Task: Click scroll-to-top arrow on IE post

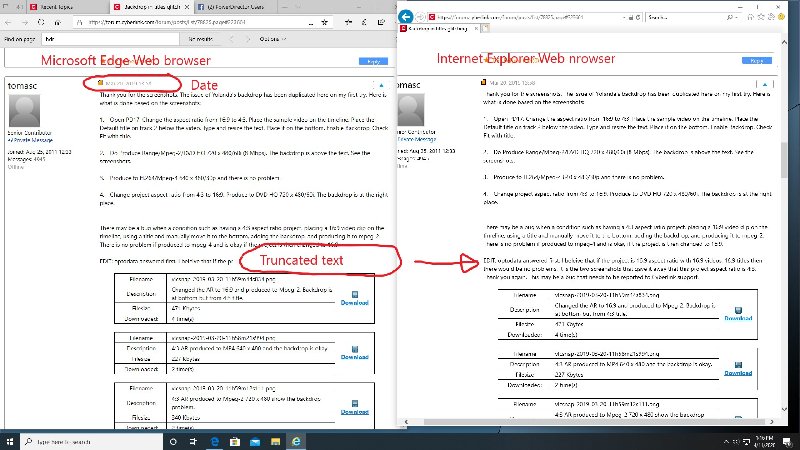Action: coord(765,84)
